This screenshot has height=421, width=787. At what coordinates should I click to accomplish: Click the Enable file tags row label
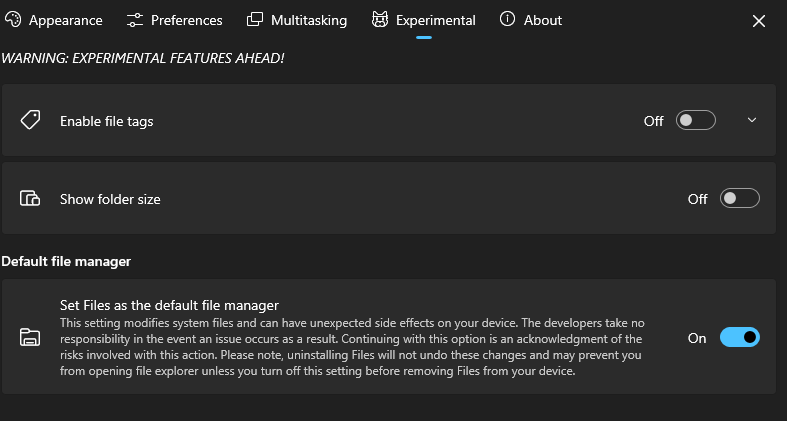(x=106, y=121)
